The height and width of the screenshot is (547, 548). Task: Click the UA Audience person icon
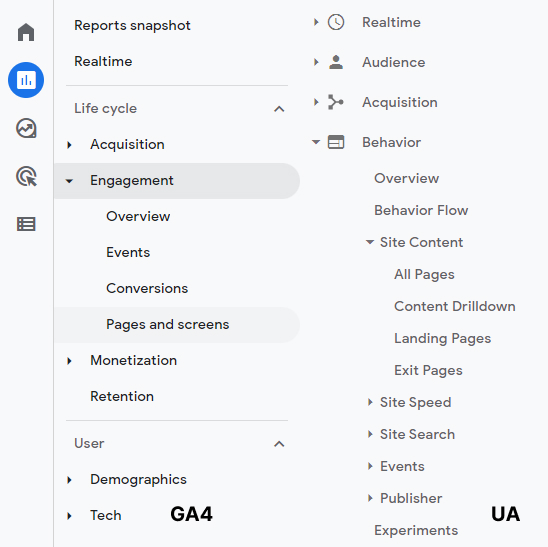tap(336, 62)
